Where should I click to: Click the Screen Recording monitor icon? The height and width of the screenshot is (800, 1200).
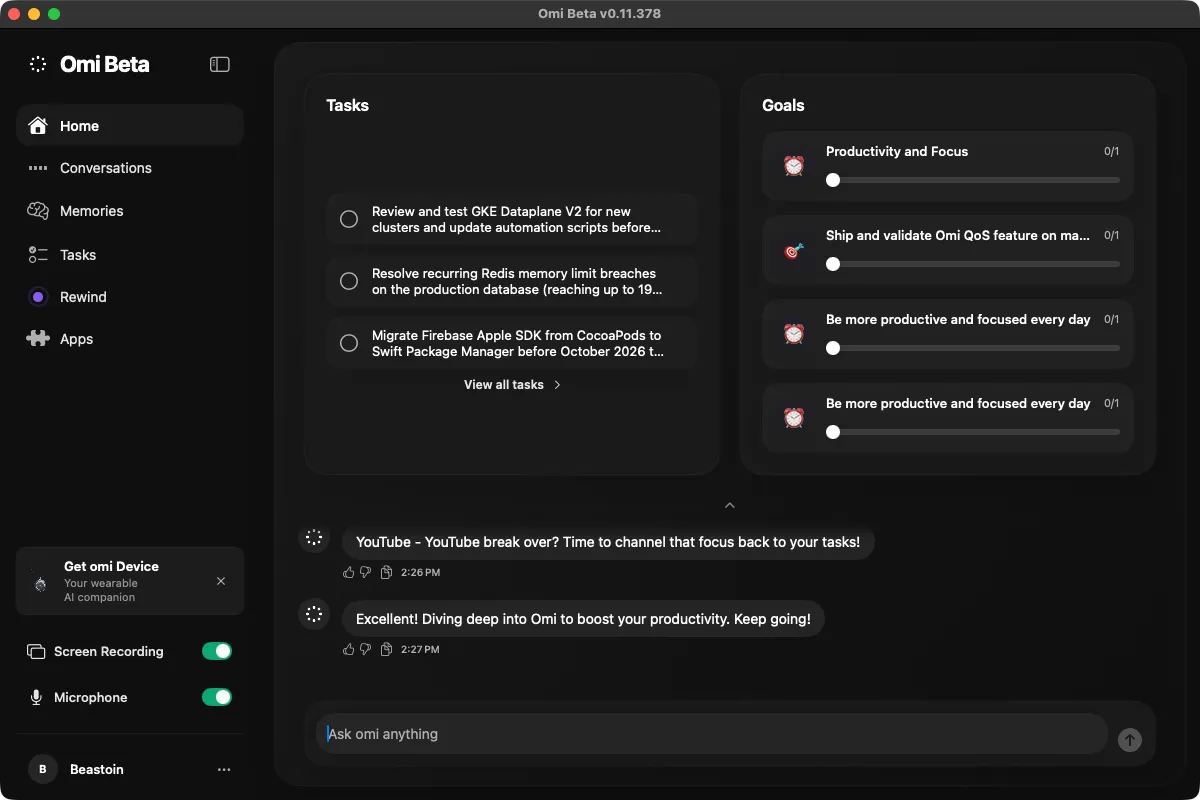[x=36, y=652]
